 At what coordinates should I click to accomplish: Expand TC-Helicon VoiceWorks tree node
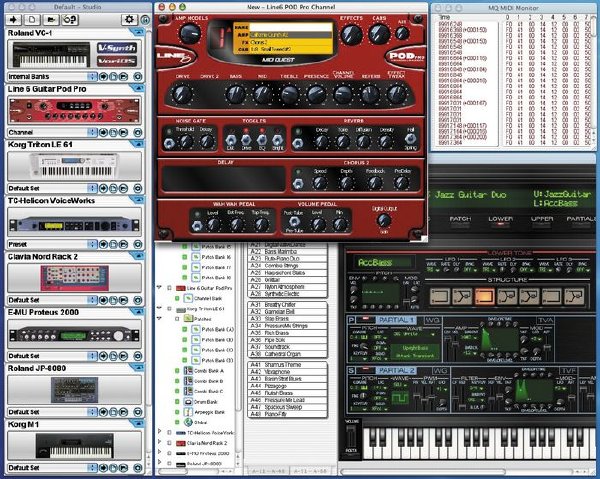160,432
